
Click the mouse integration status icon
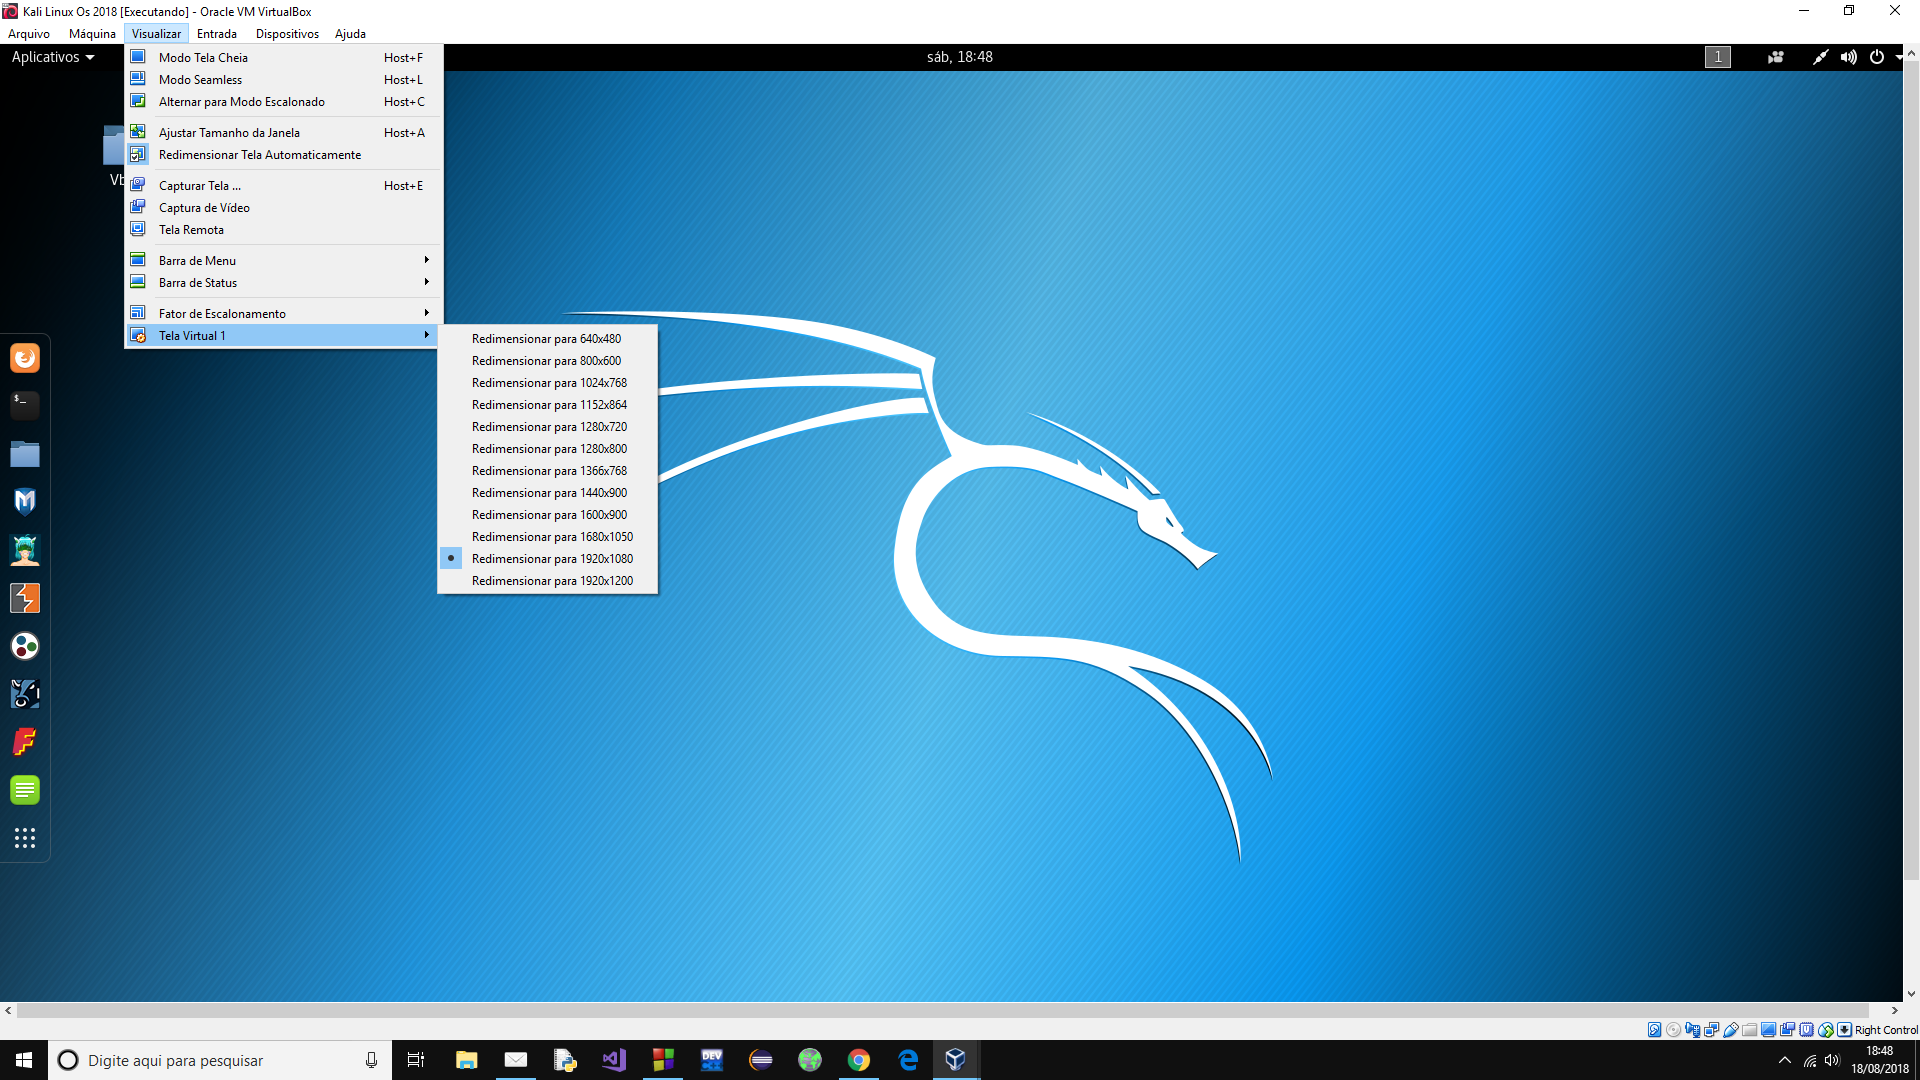(x=1826, y=1030)
